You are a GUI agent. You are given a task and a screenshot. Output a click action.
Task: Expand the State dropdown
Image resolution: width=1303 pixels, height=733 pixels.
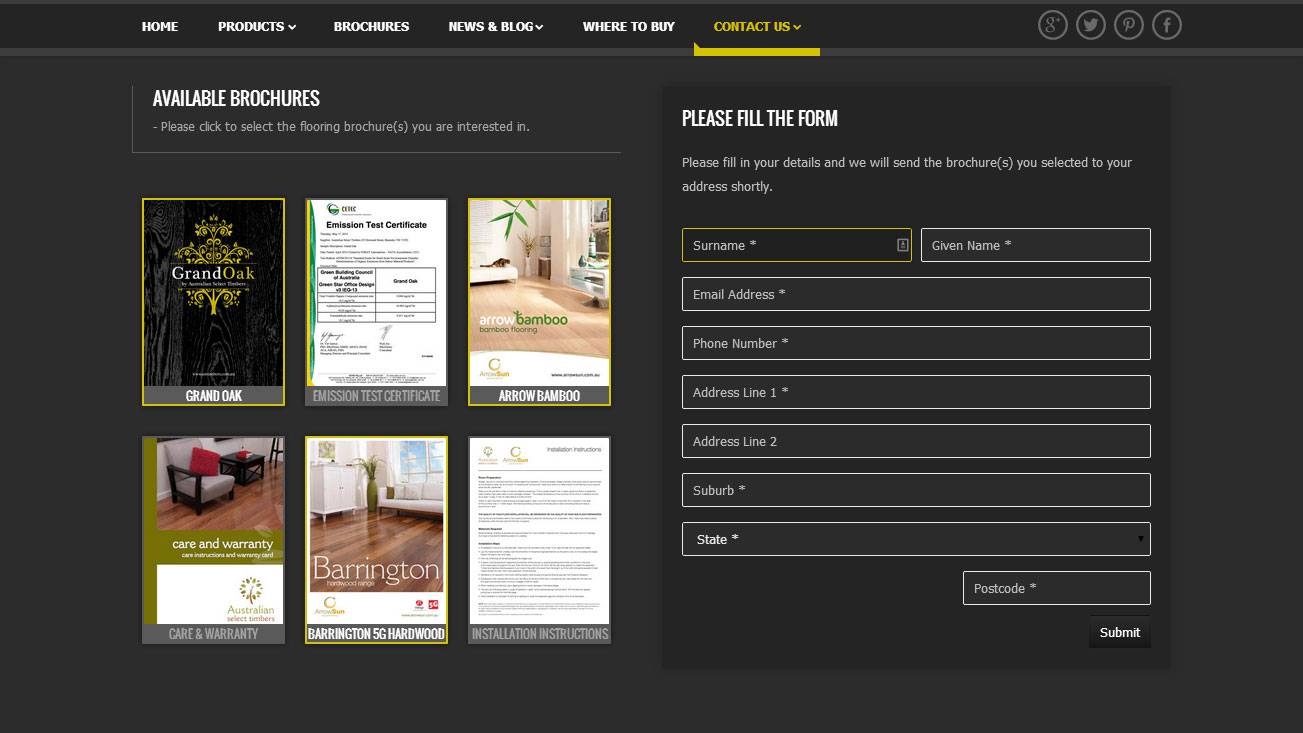click(x=915, y=539)
